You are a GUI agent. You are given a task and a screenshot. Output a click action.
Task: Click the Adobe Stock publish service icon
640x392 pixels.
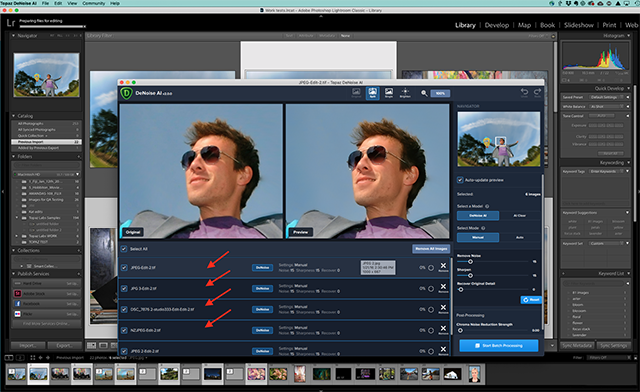[x=18, y=294]
